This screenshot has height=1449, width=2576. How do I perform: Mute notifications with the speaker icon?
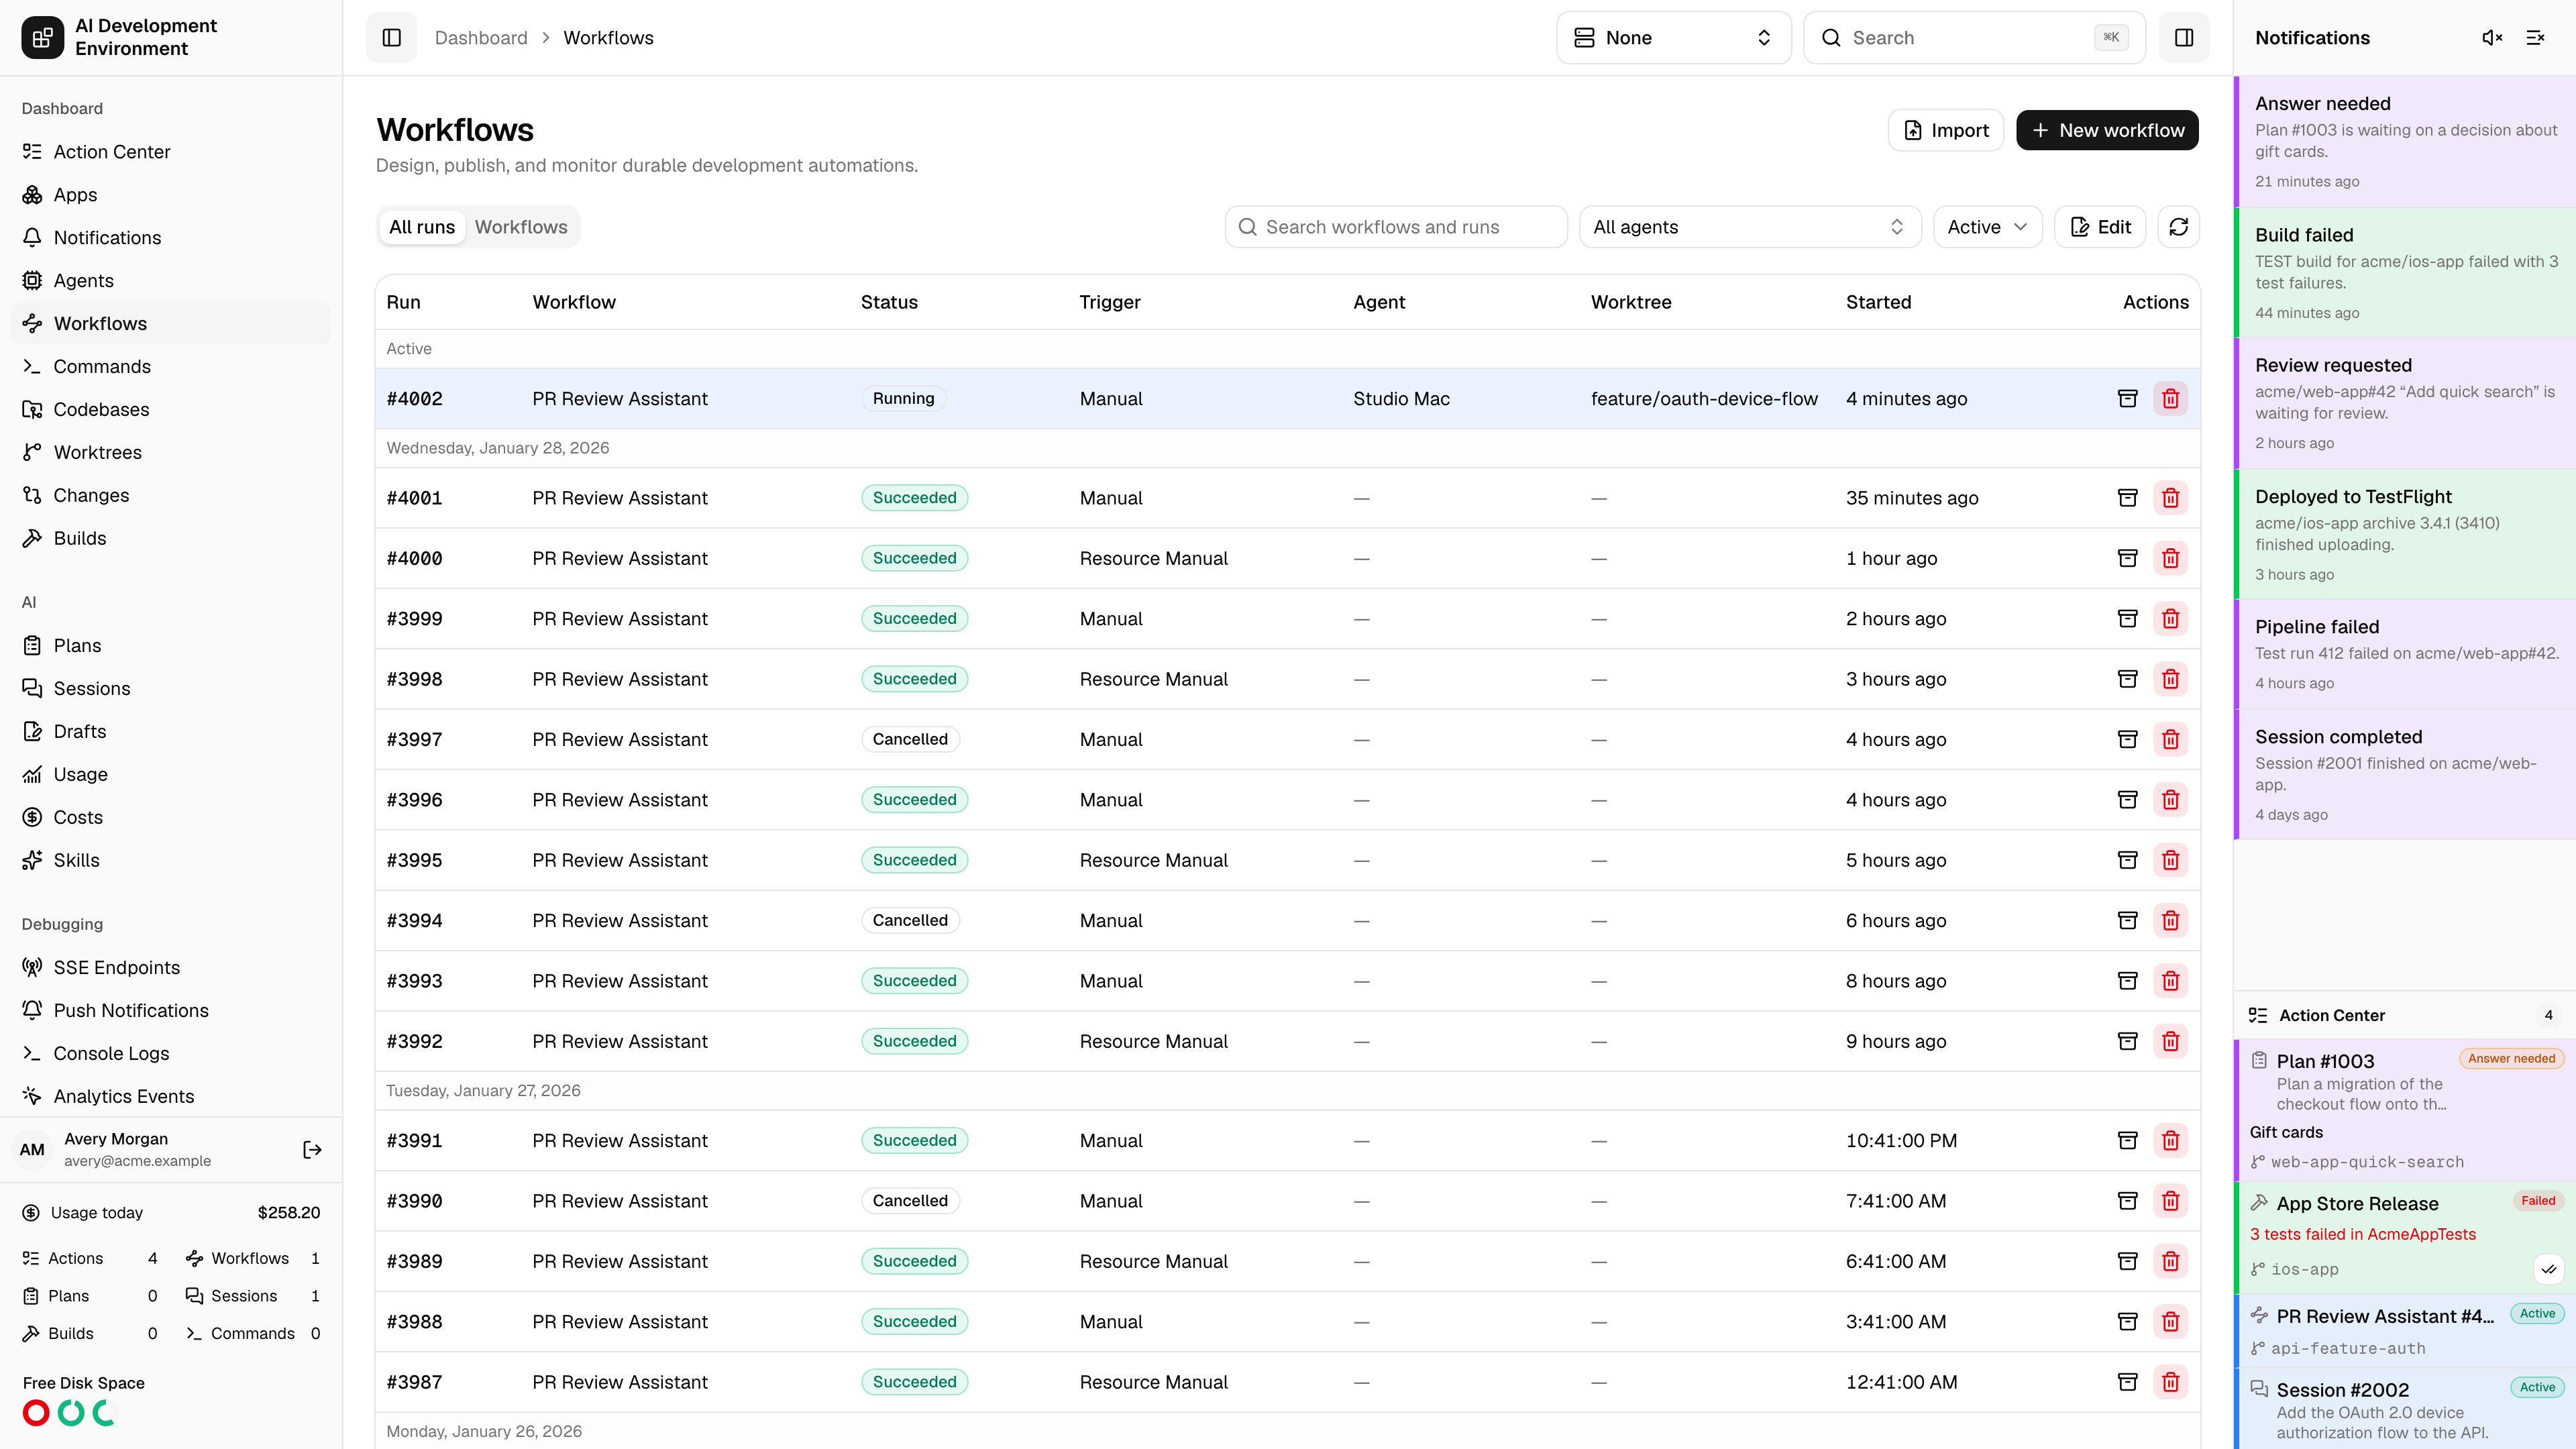pos(2492,38)
